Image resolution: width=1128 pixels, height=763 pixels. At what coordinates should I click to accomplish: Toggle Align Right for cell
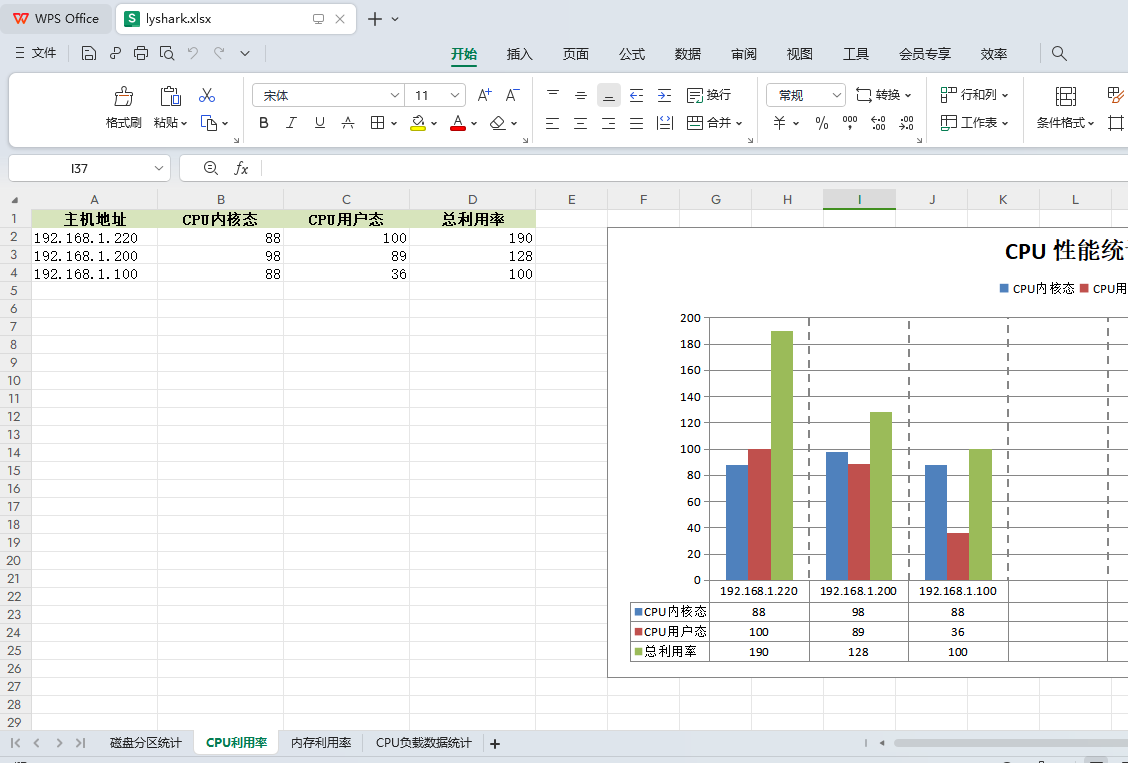point(609,123)
